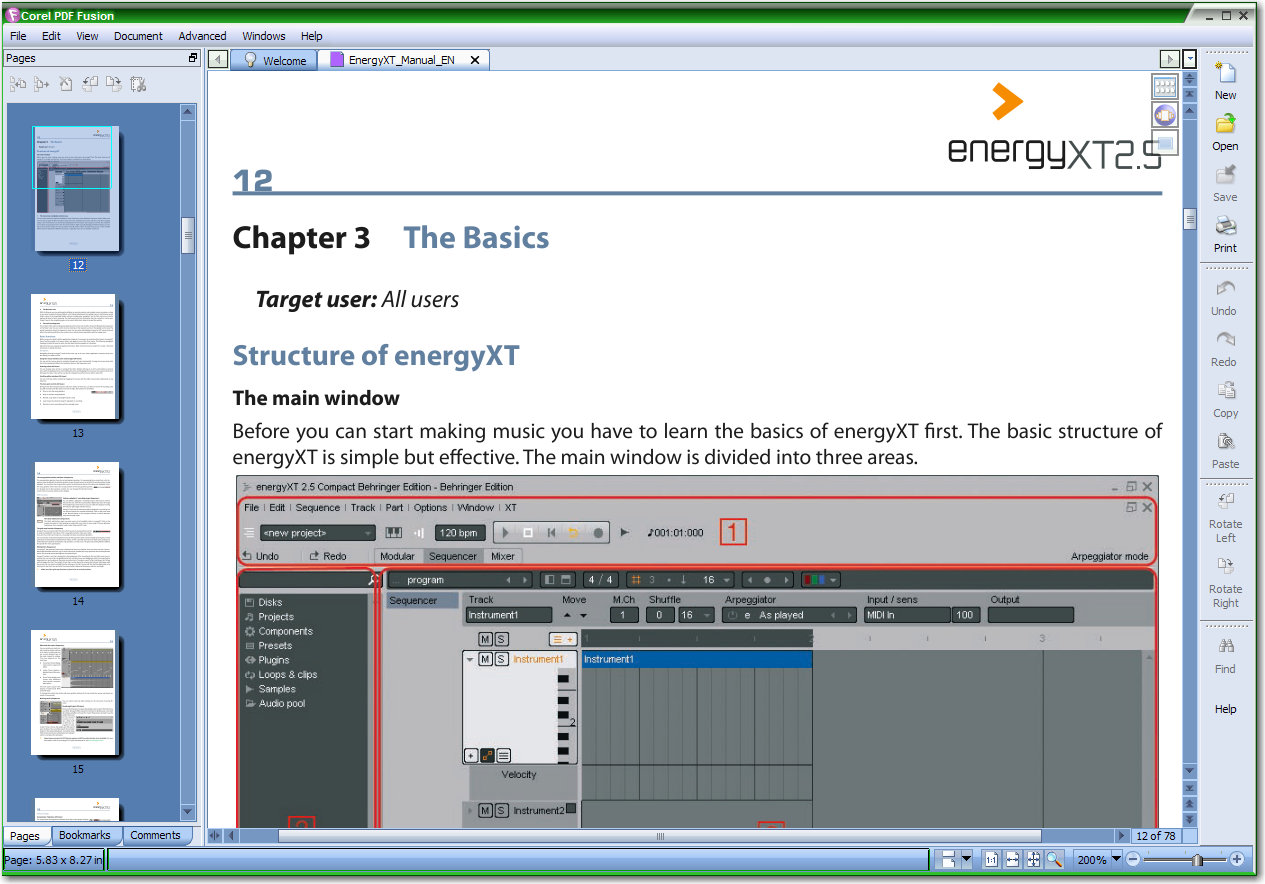Click the New document icon
The height and width of the screenshot is (884, 1265).
pyautogui.click(x=1225, y=73)
